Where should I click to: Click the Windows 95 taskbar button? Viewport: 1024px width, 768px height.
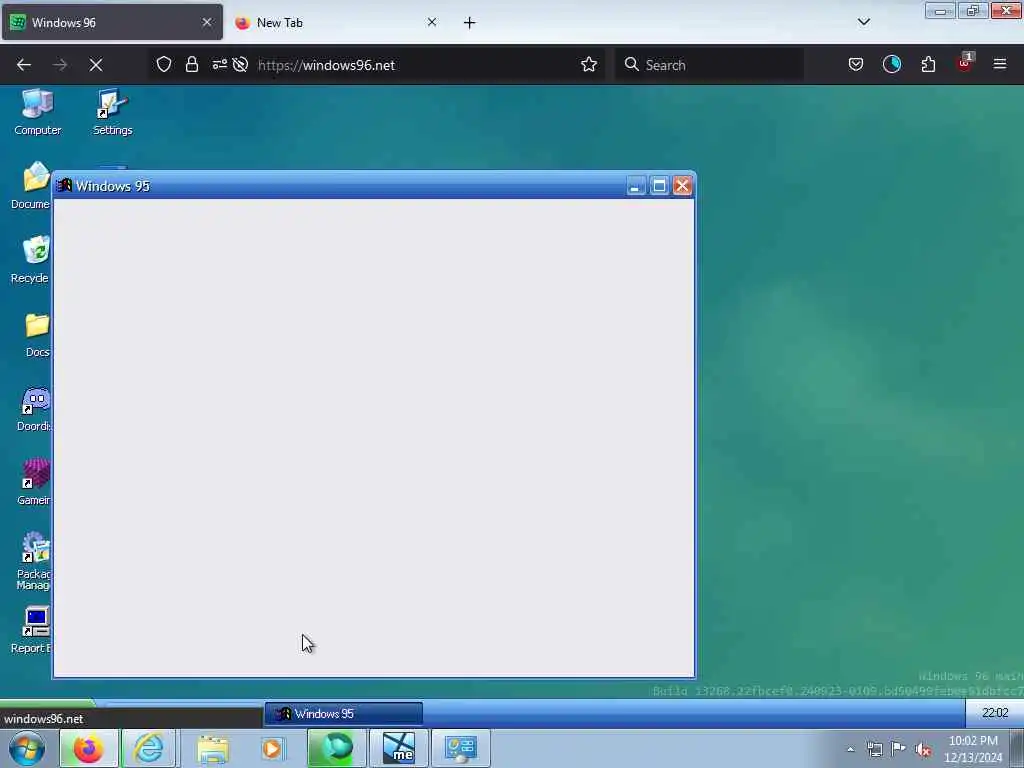coord(344,714)
